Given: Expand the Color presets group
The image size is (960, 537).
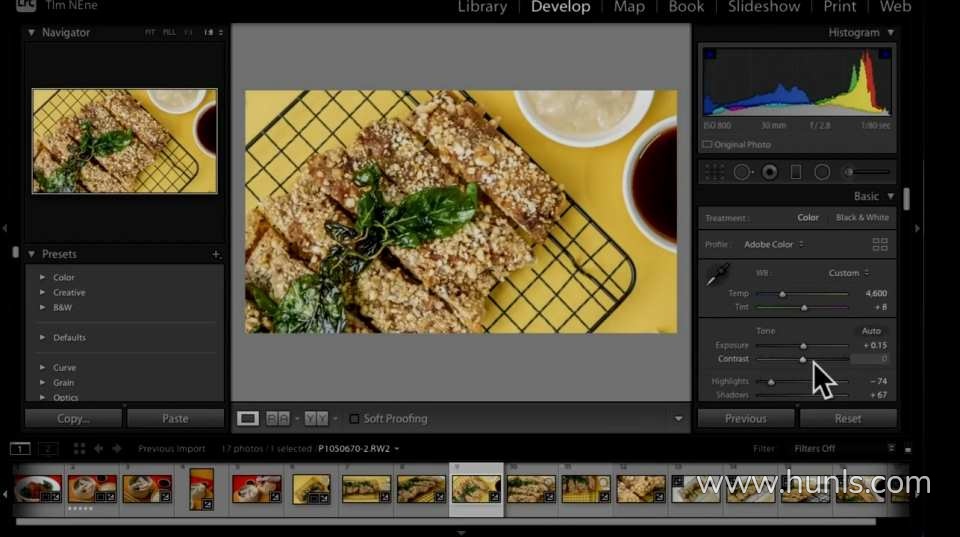Looking at the screenshot, I should point(42,277).
